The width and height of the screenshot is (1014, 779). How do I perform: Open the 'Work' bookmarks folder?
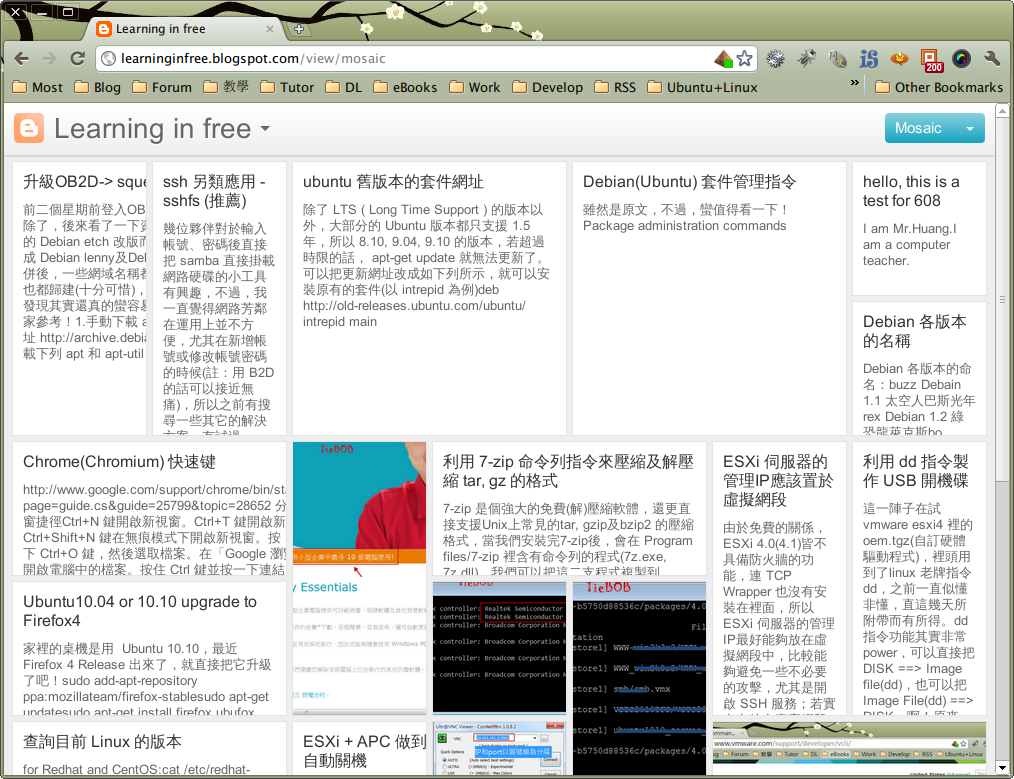[x=475, y=87]
